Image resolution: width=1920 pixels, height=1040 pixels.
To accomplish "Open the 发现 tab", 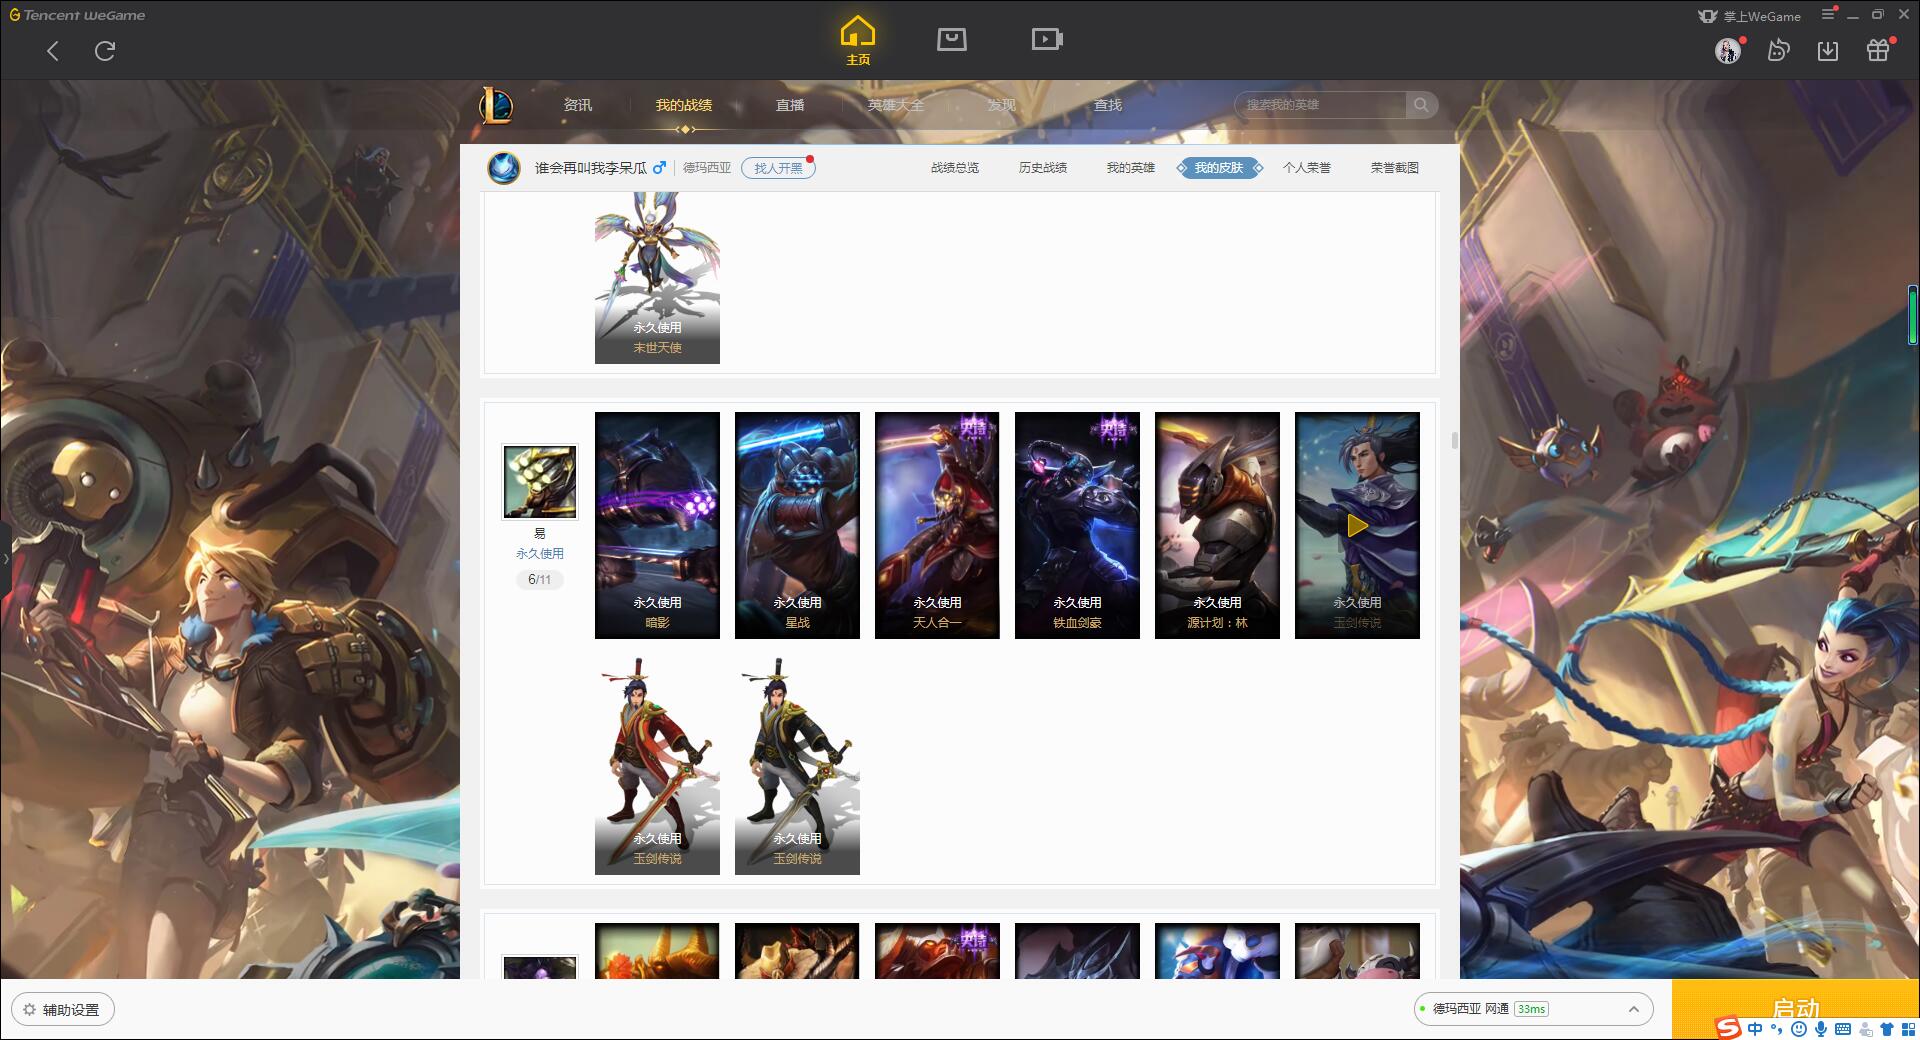I will point(1001,105).
